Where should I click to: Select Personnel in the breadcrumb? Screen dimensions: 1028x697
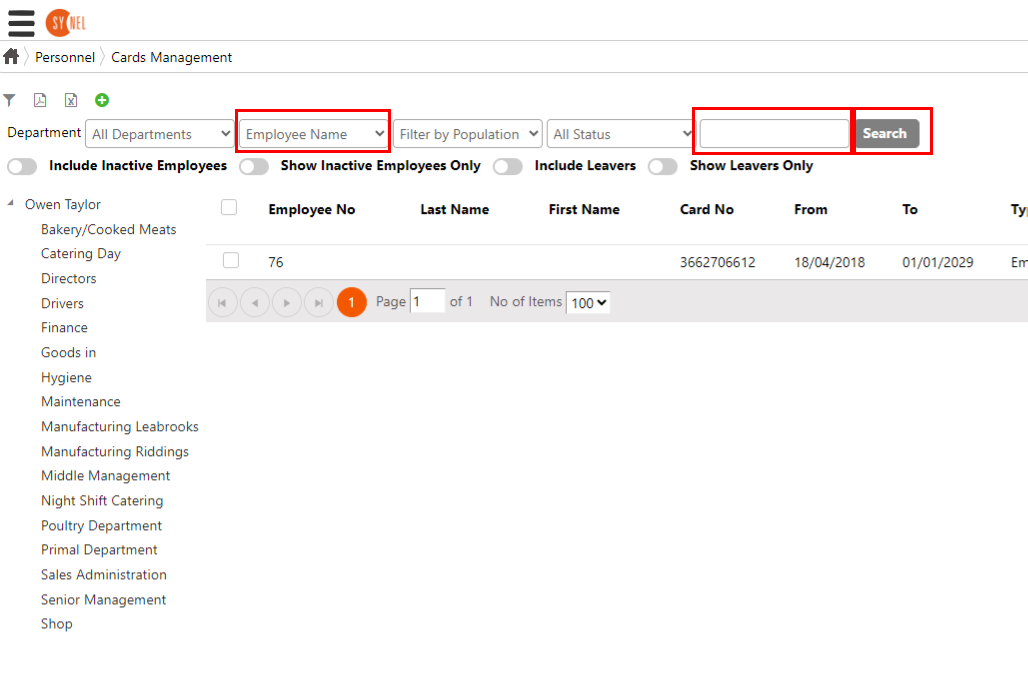[x=65, y=57]
